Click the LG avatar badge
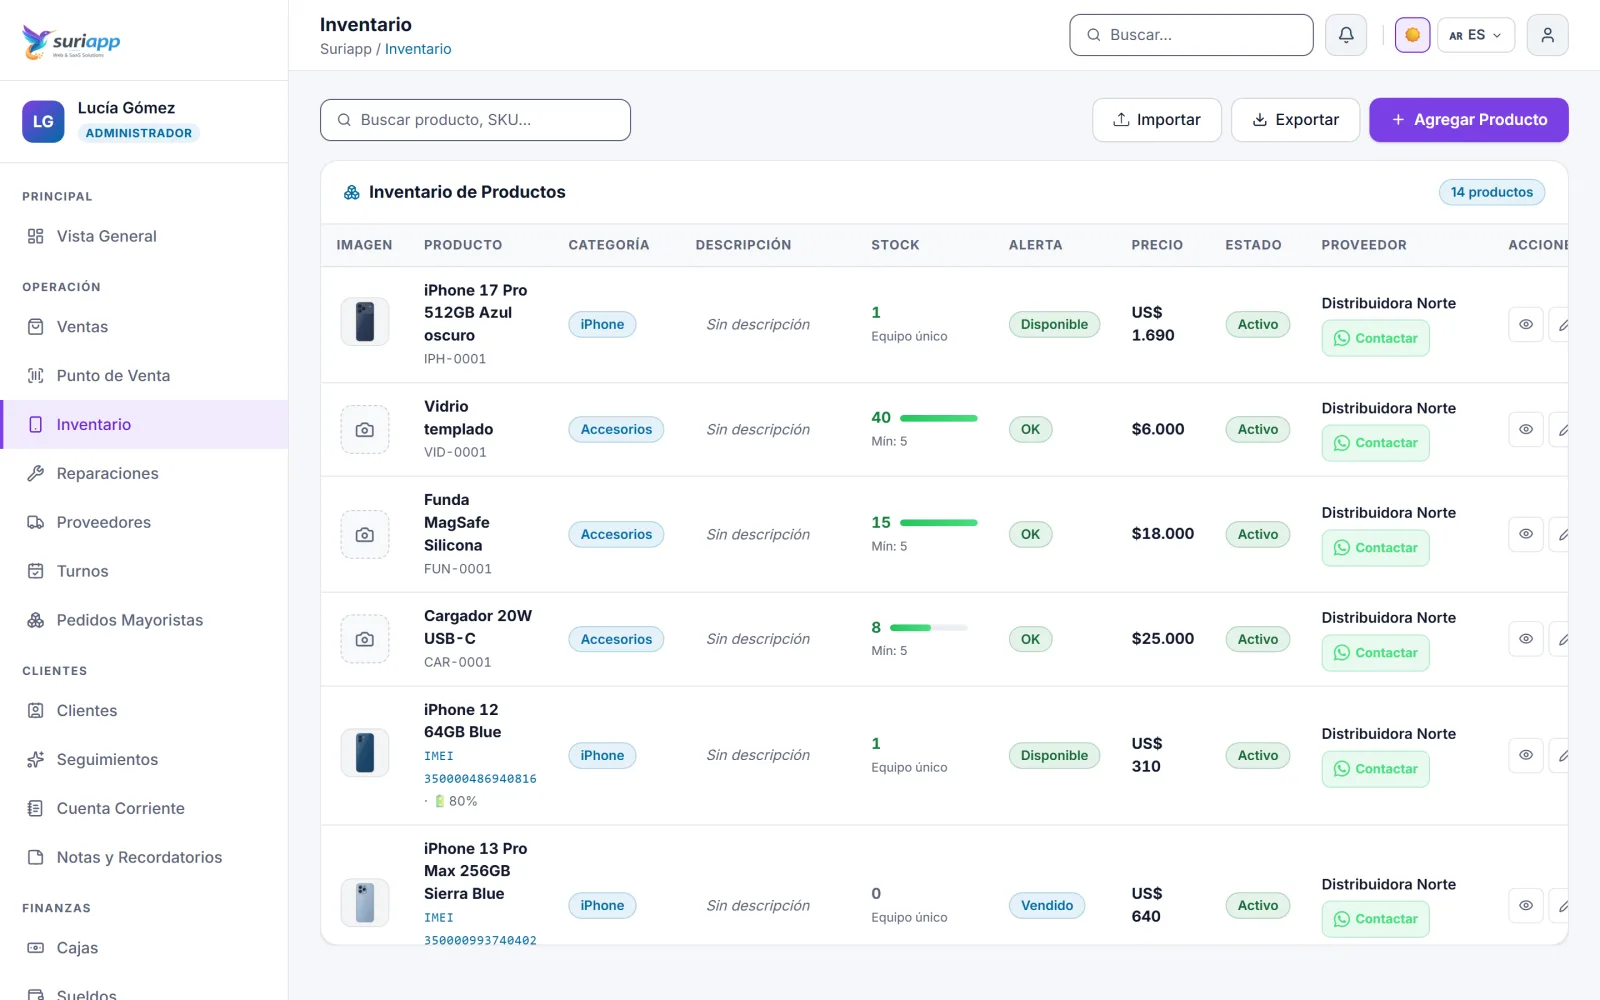The width and height of the screenshot is (1600, 1000). point(43,121)
